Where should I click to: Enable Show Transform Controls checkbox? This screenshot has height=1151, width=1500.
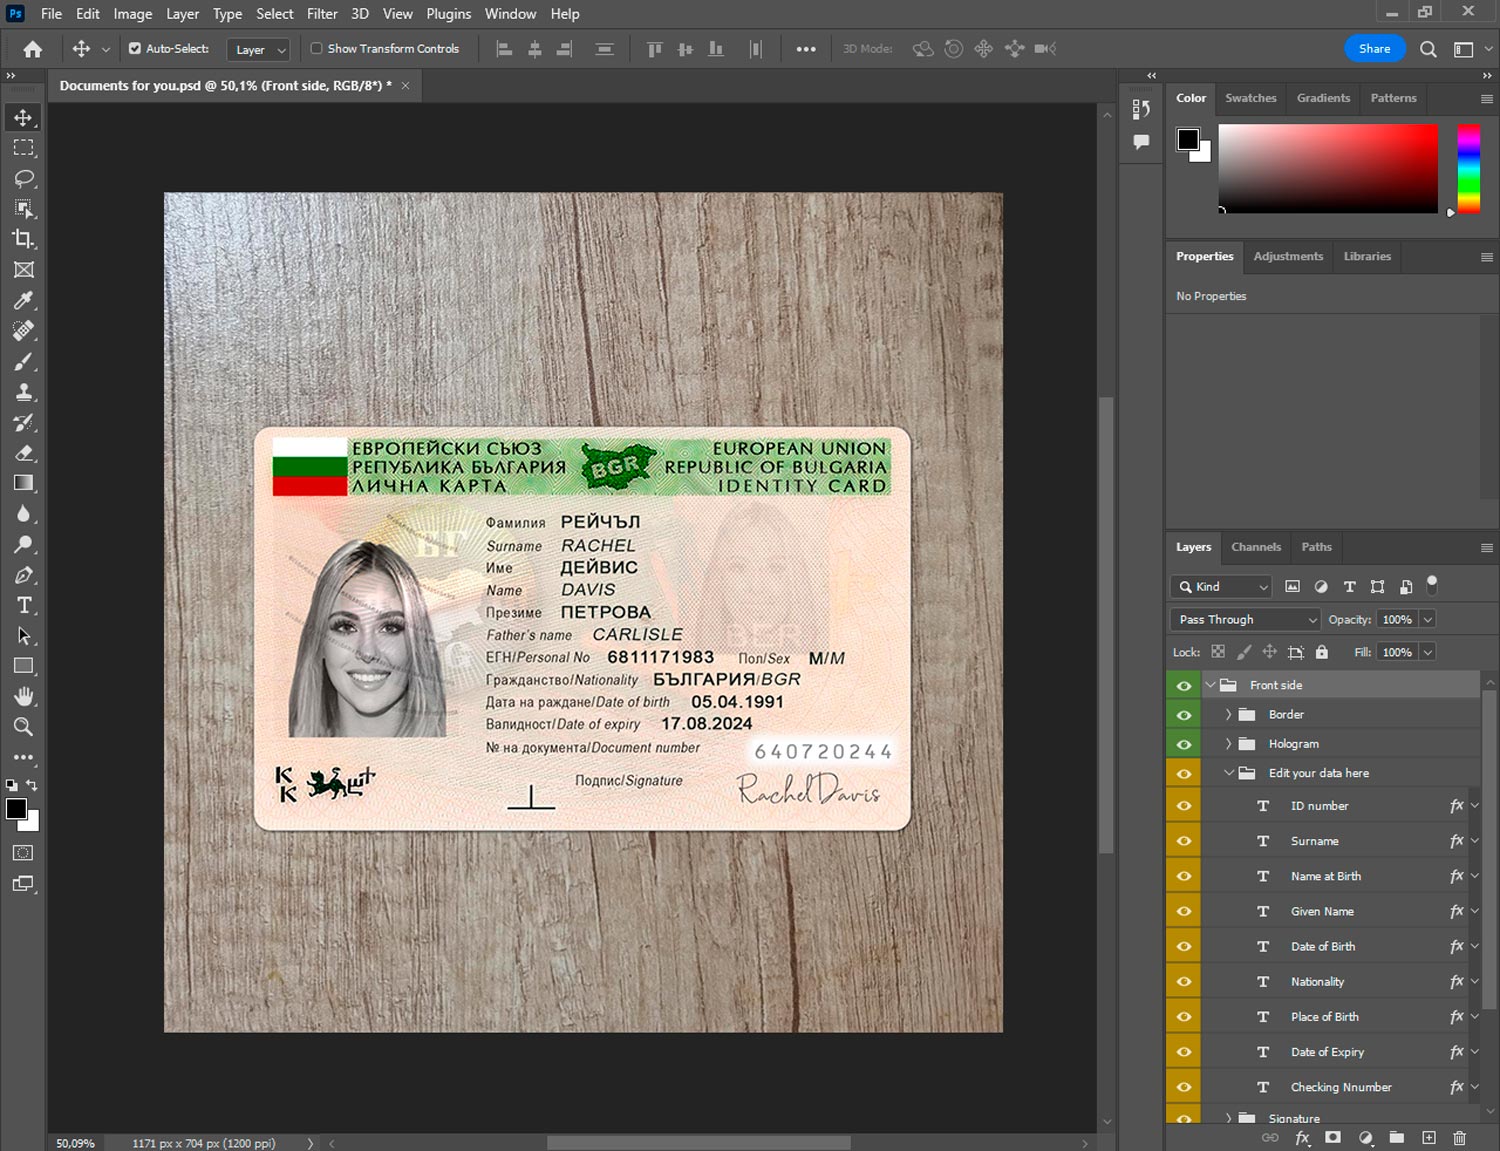click(316, 48)
